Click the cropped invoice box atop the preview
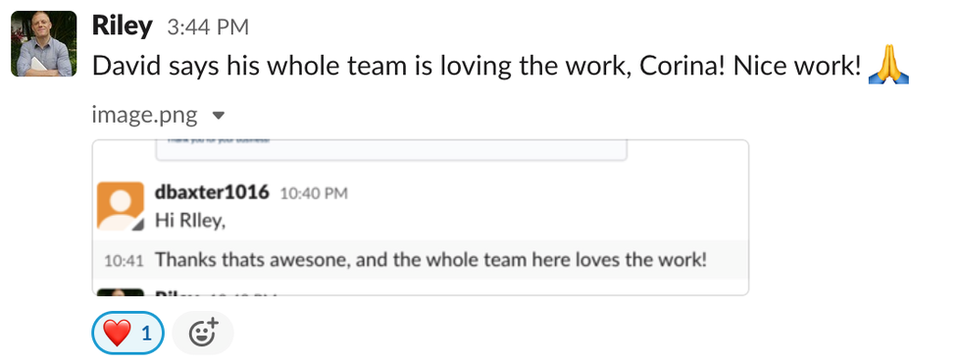The height and width of the screenshot is (362, 960). tap(391, 150)
